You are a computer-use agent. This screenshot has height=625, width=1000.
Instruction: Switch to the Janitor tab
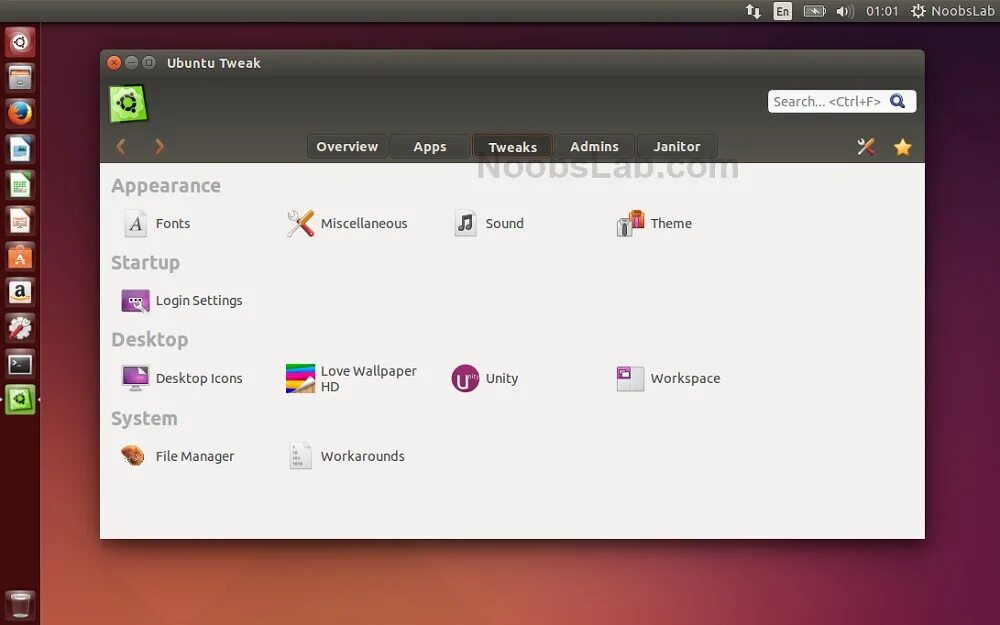677,147
